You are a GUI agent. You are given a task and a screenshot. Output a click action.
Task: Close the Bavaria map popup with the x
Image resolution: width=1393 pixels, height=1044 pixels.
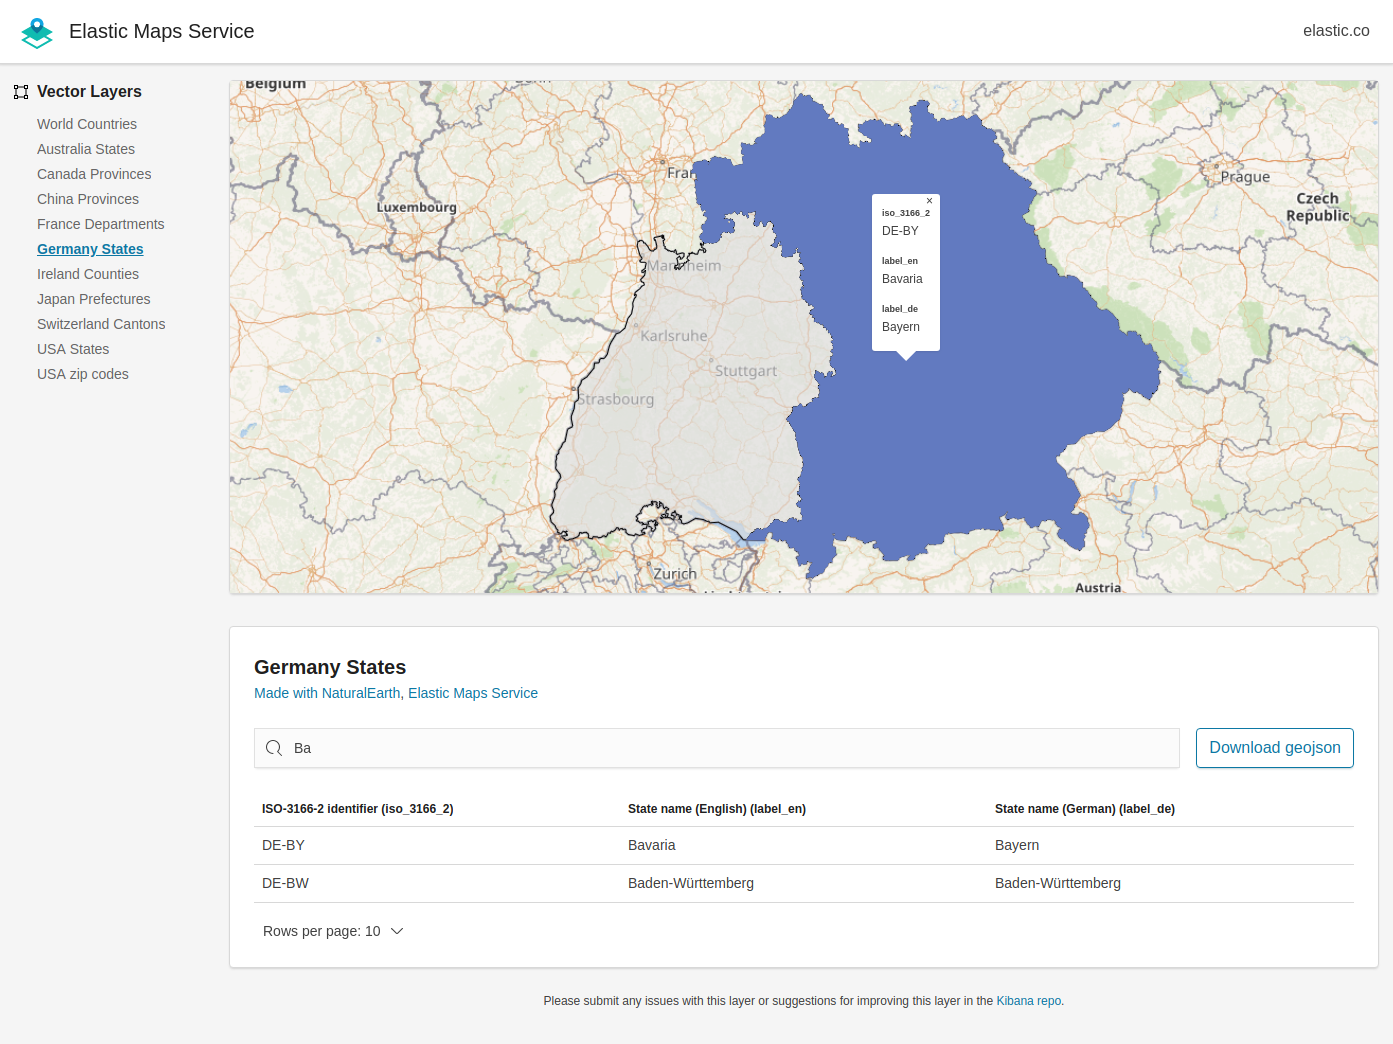(929, 200)
